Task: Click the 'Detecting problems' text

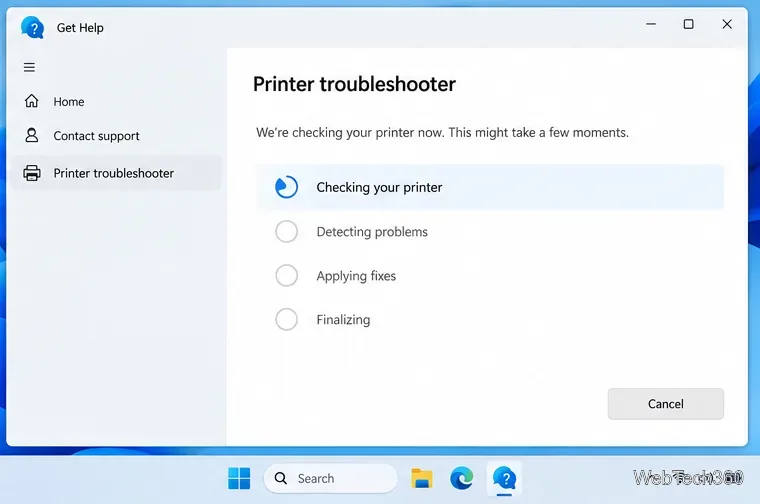Action: pos(372,232)
